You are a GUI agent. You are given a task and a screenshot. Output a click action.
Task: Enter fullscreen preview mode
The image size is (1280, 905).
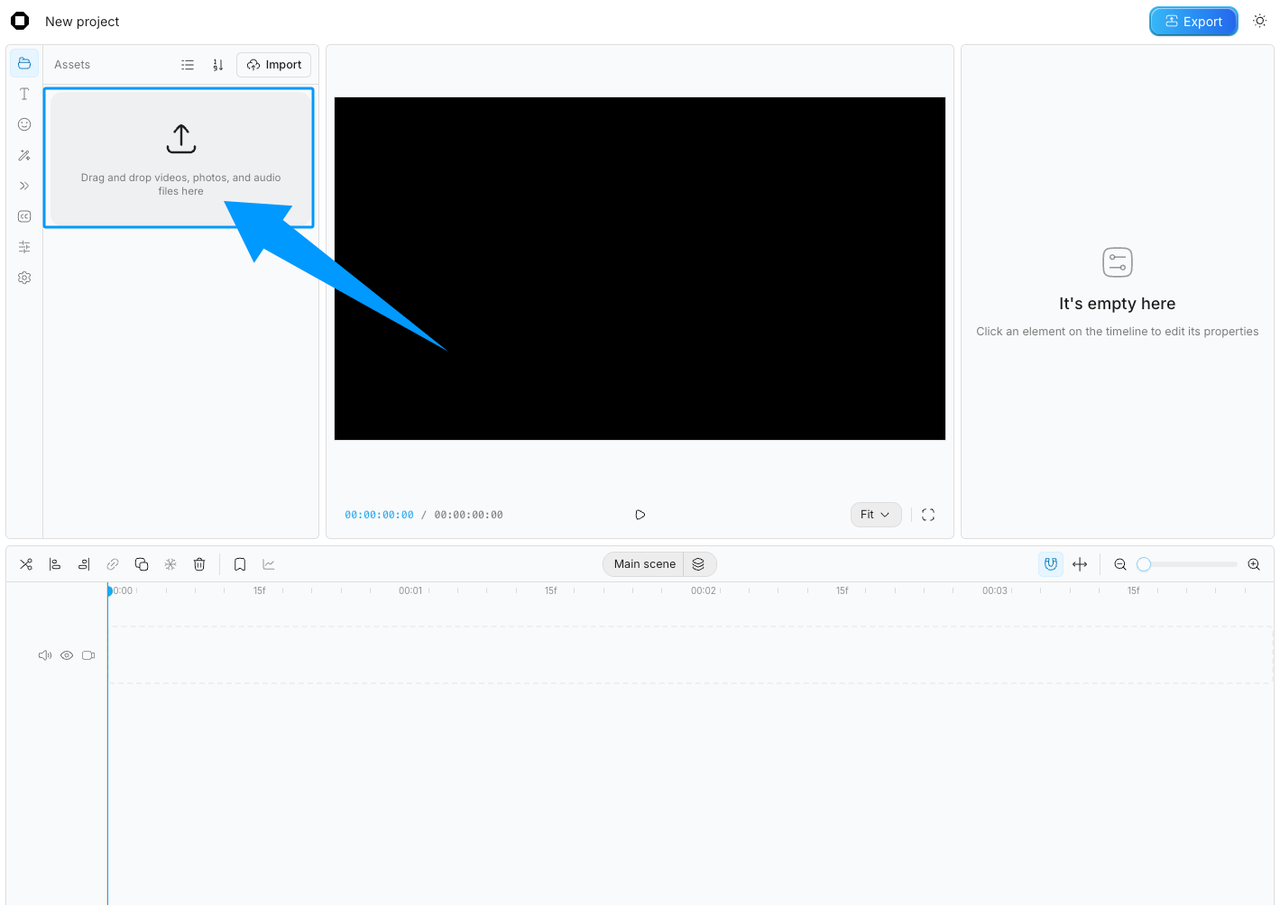(928, 515)
